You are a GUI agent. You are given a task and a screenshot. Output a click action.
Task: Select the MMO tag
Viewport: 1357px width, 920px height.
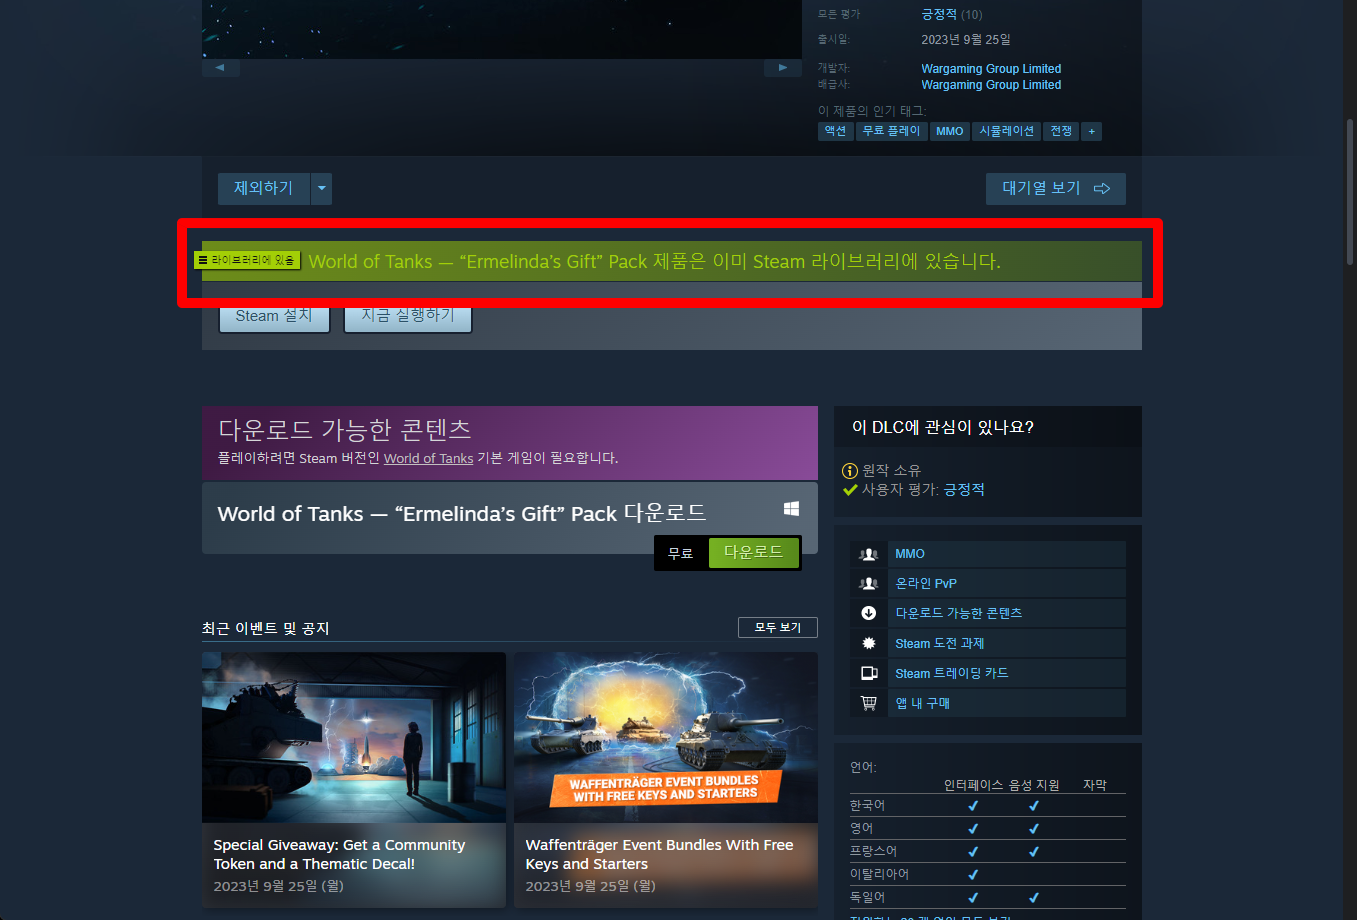pos(950,131)
